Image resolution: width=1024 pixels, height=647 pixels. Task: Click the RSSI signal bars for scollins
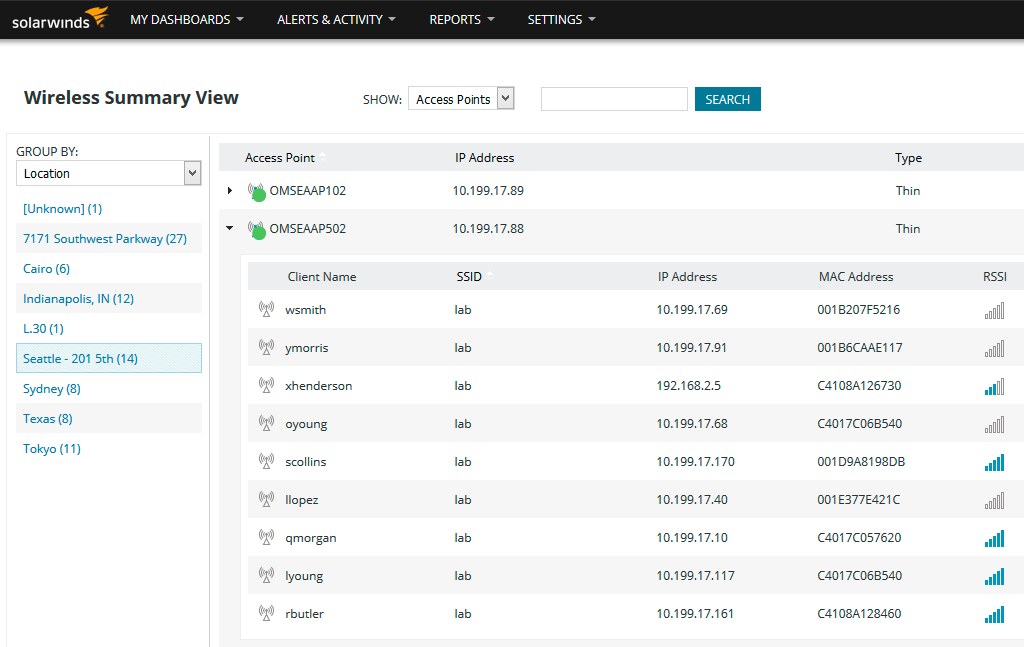click(994, 462)
